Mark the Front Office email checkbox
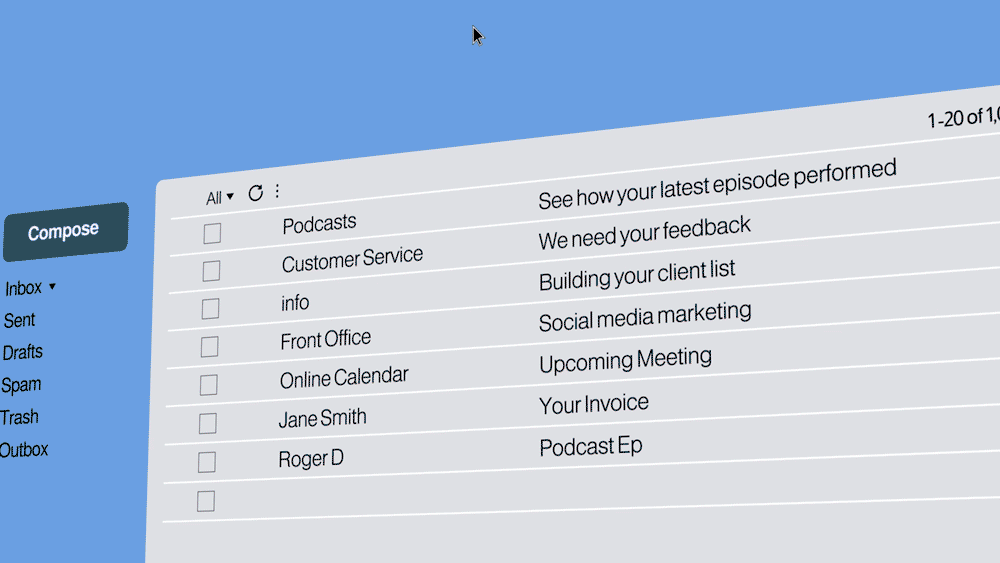1000x563 pixels. 209,347
